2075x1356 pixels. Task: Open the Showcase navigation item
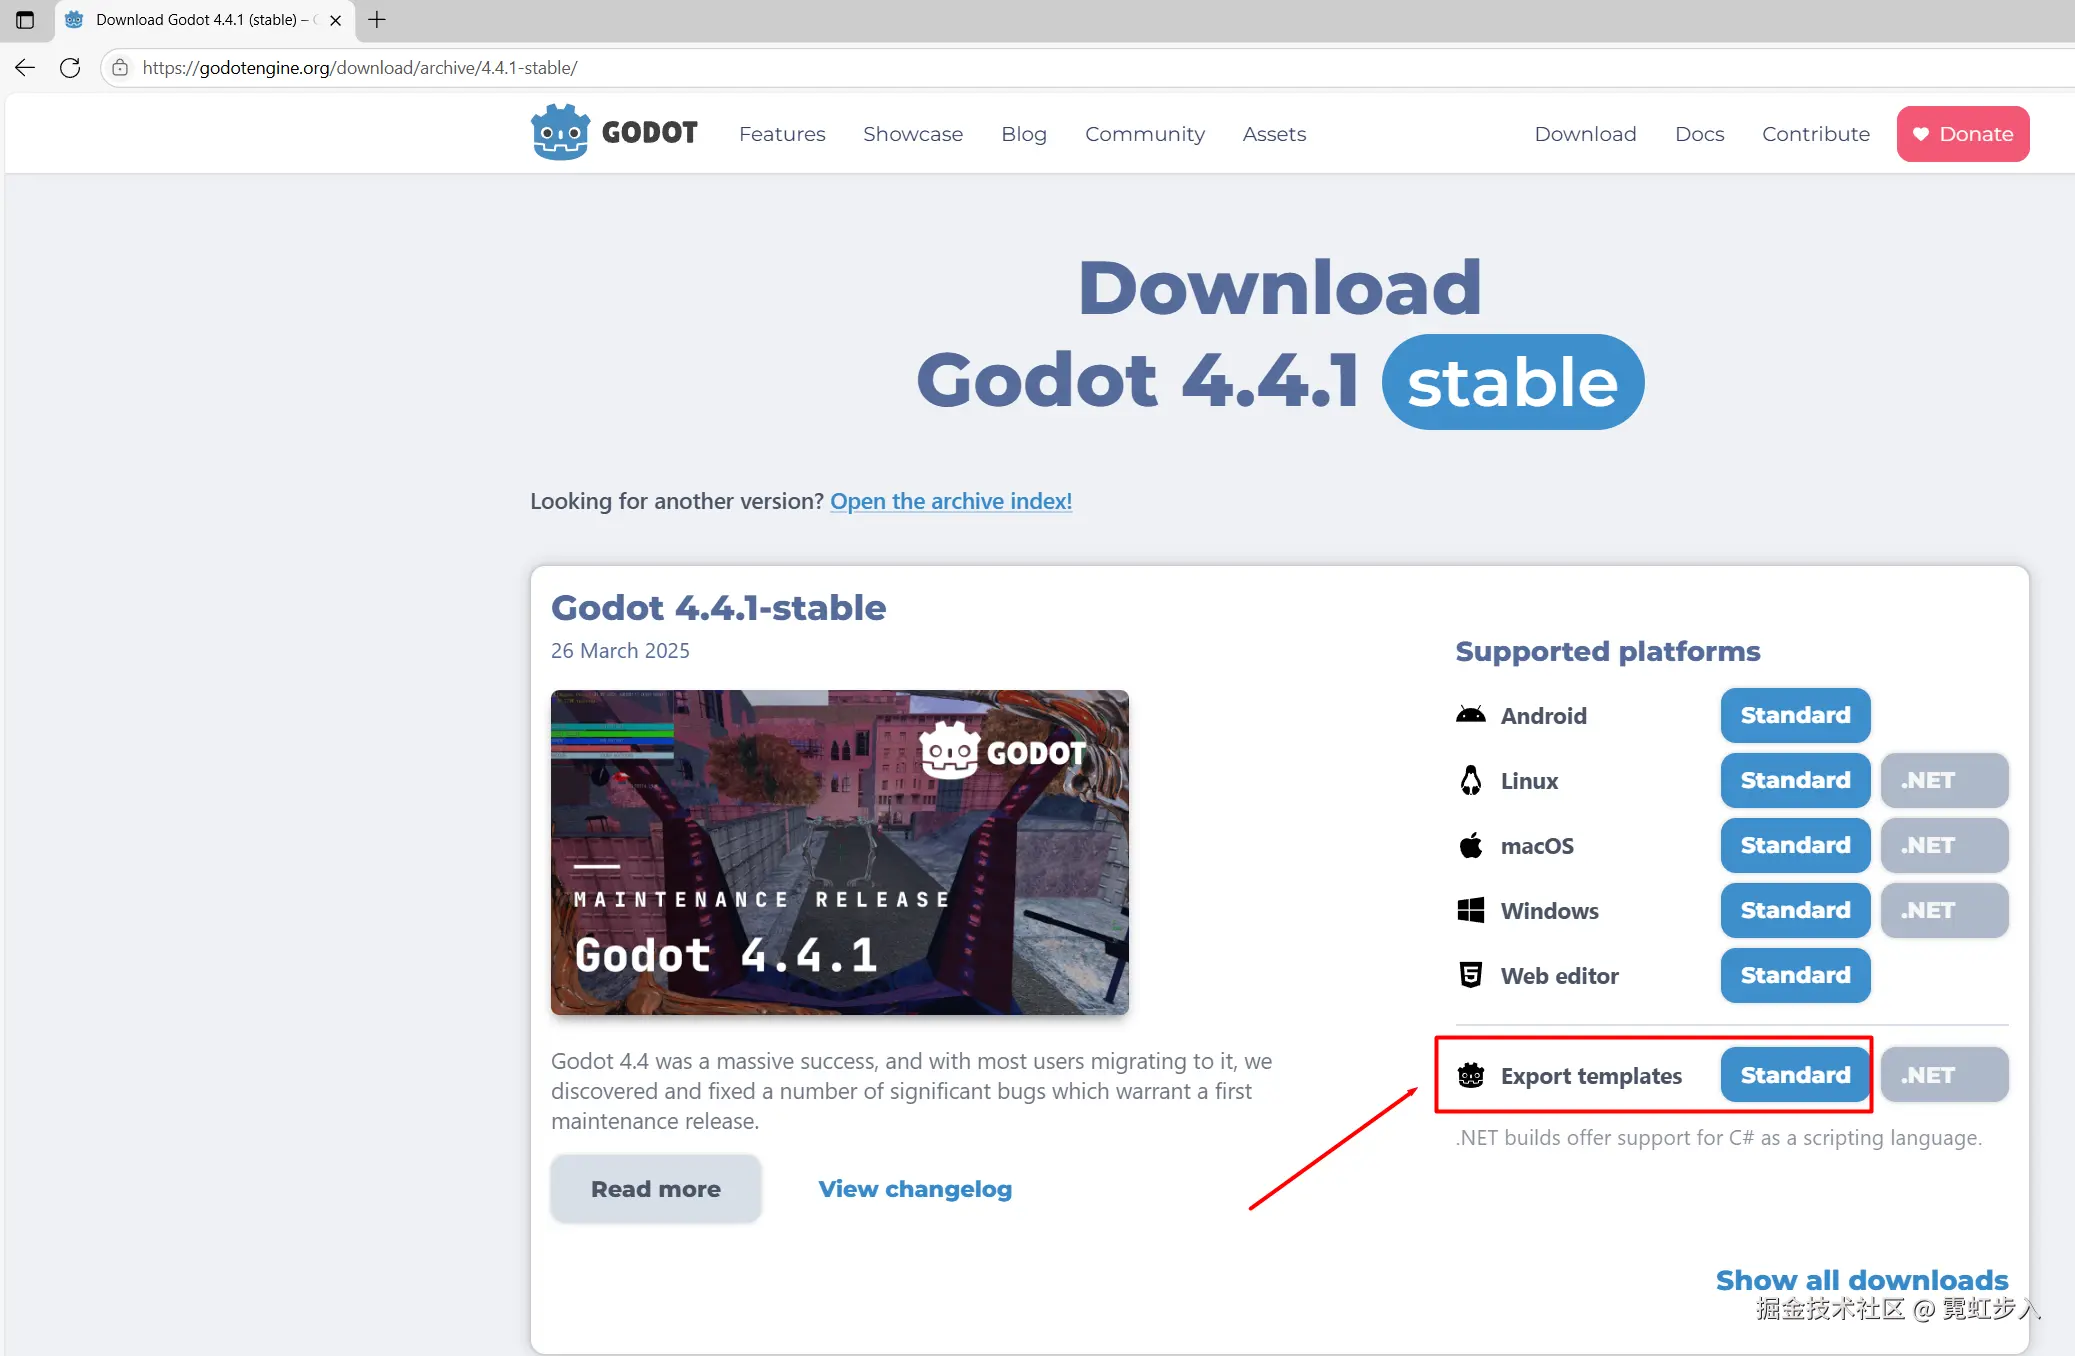(x=912, y=134)
